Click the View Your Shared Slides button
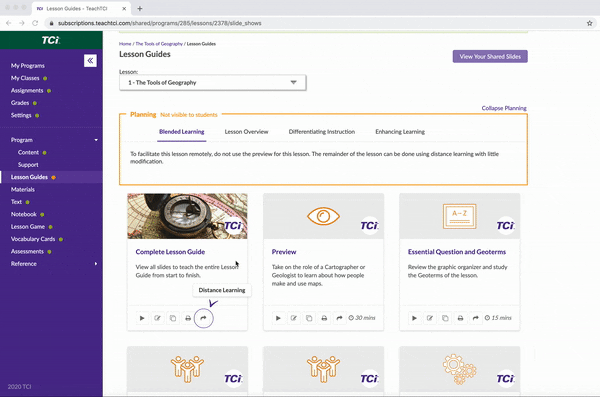Image resolution: width=600 pixels, height=397 pixels. click(490, 57)
